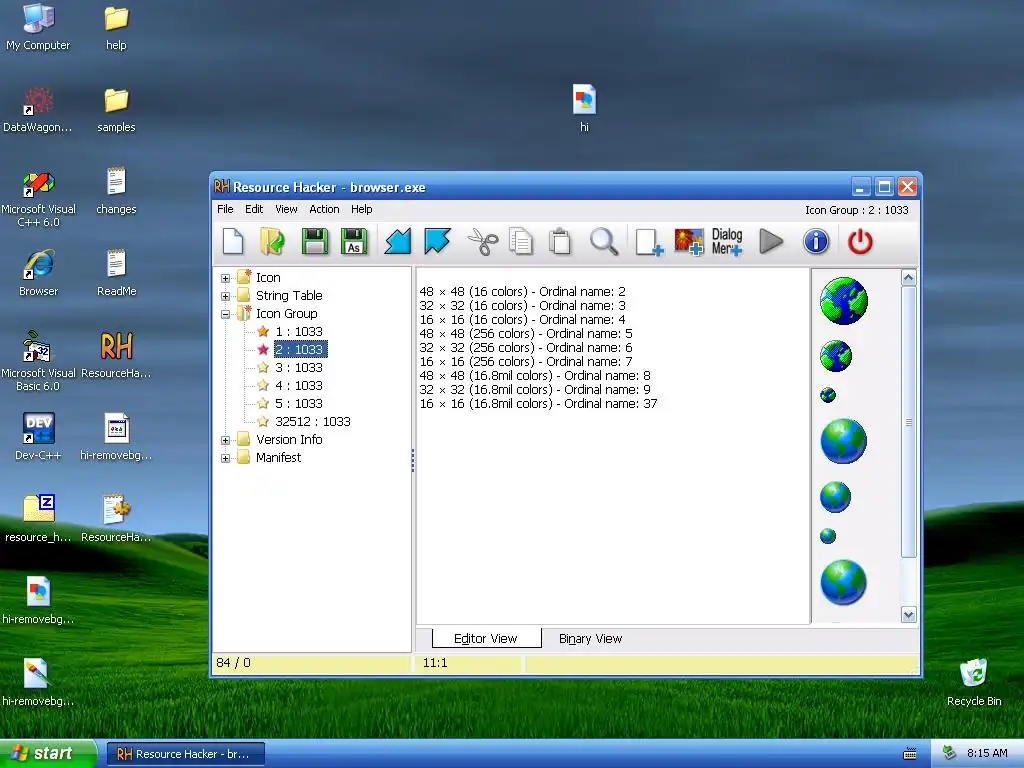Image resolution: width=1024 pixels, height=768 pixels.
Task: Click the 'hi' file on the desktop
Action: (x=584, y=108)
